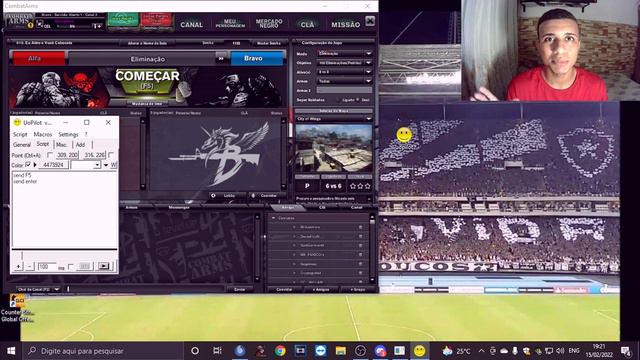Image resolution: width=640 pixels, height=360 pixels.
Task: Click the play arrow next to Color checkbox
Action: pos(35,165)
